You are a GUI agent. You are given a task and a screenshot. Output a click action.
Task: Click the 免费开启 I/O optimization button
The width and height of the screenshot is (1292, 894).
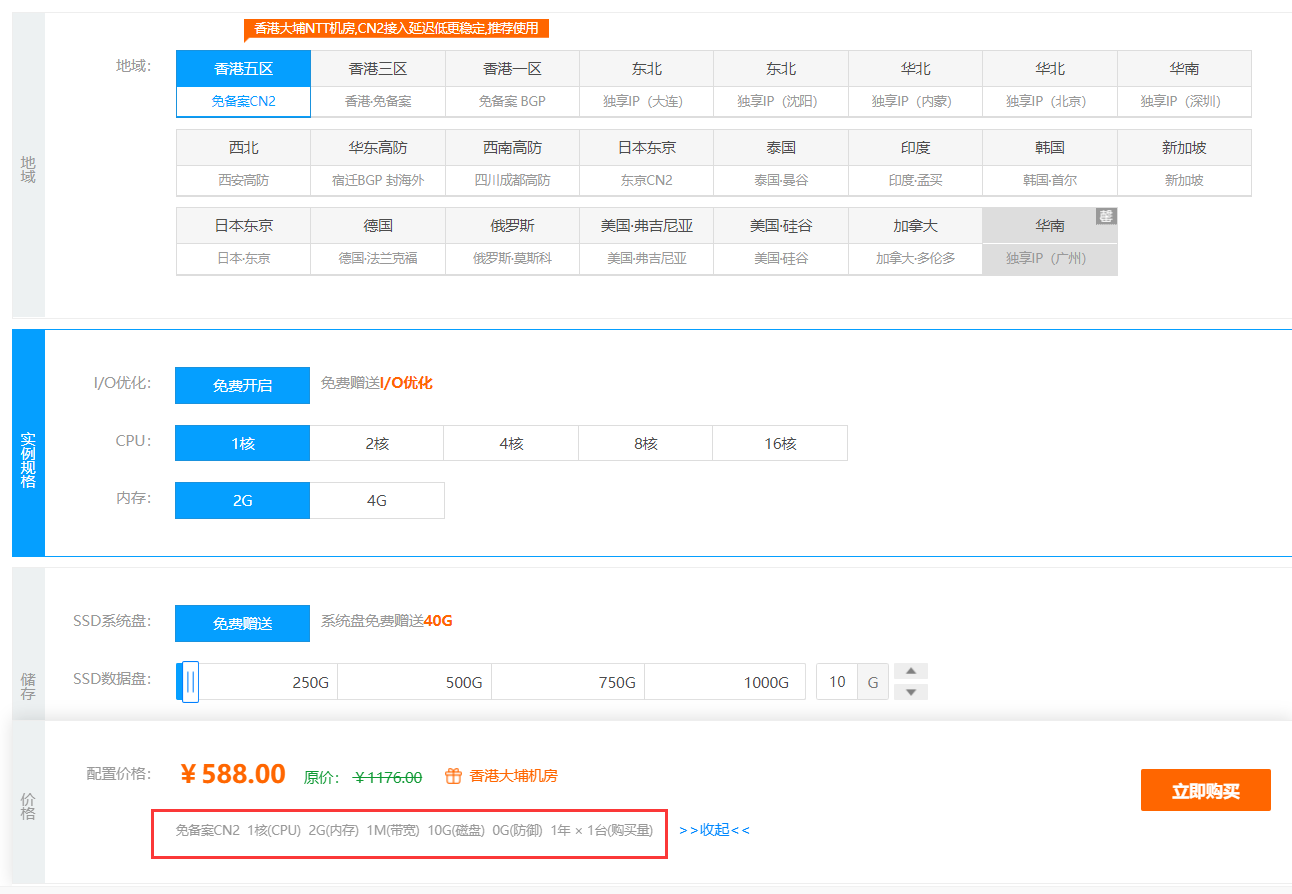242,385
